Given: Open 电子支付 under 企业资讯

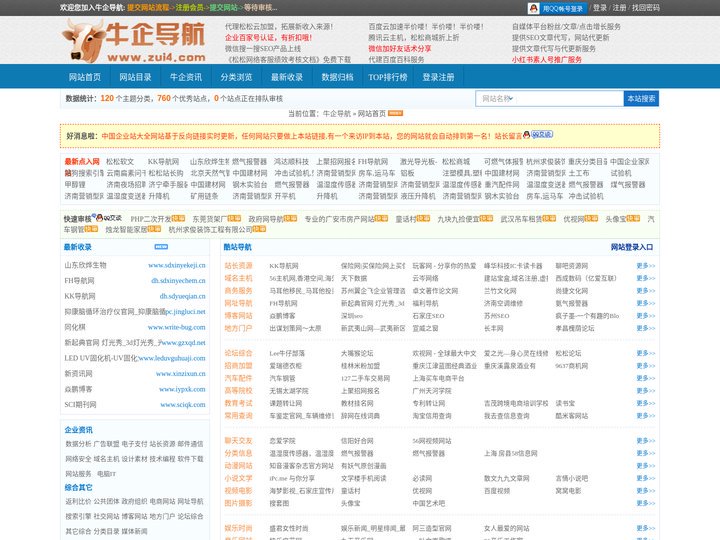Looking at the screenshot, I should click(135, 444).
